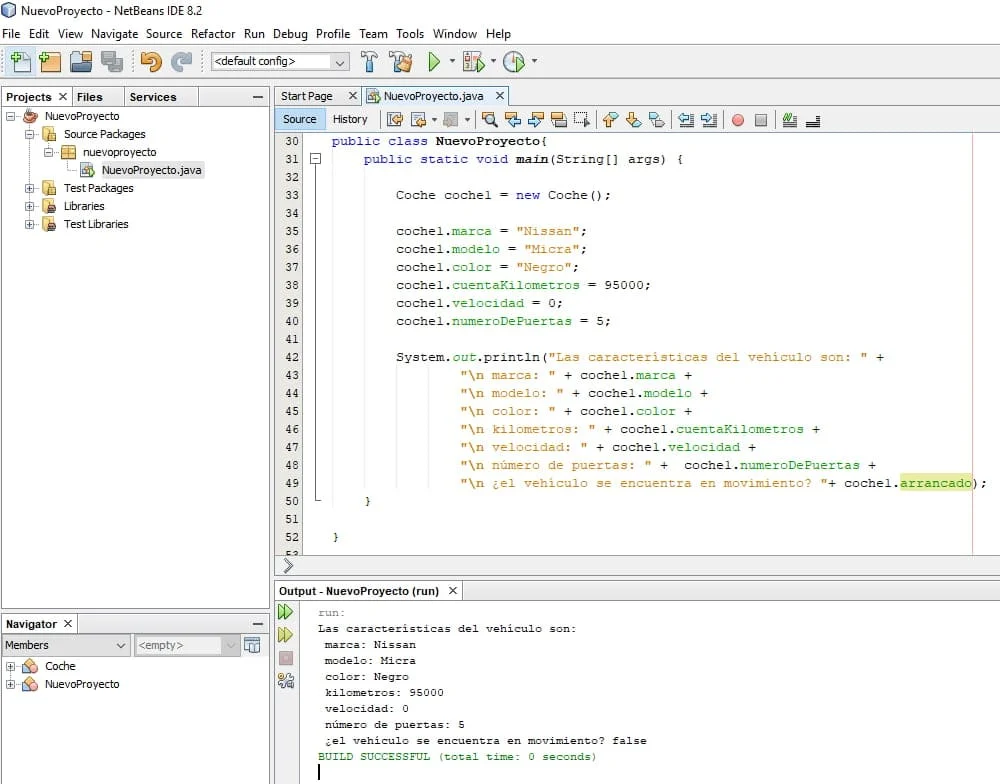The width and height of the screenshot is (1000, 784).
Task: Click the Stop button in Output panel
Action: (x=286, y=658)
